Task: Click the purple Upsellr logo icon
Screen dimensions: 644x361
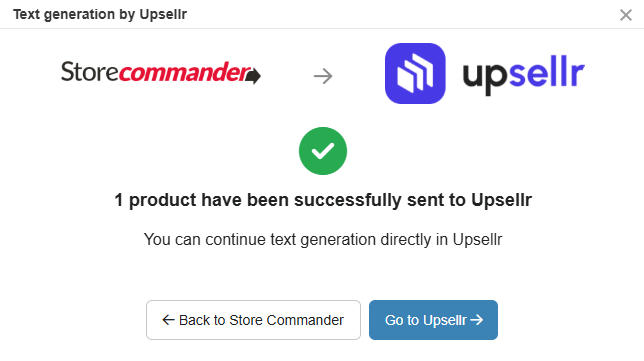Action: (415, 74)
